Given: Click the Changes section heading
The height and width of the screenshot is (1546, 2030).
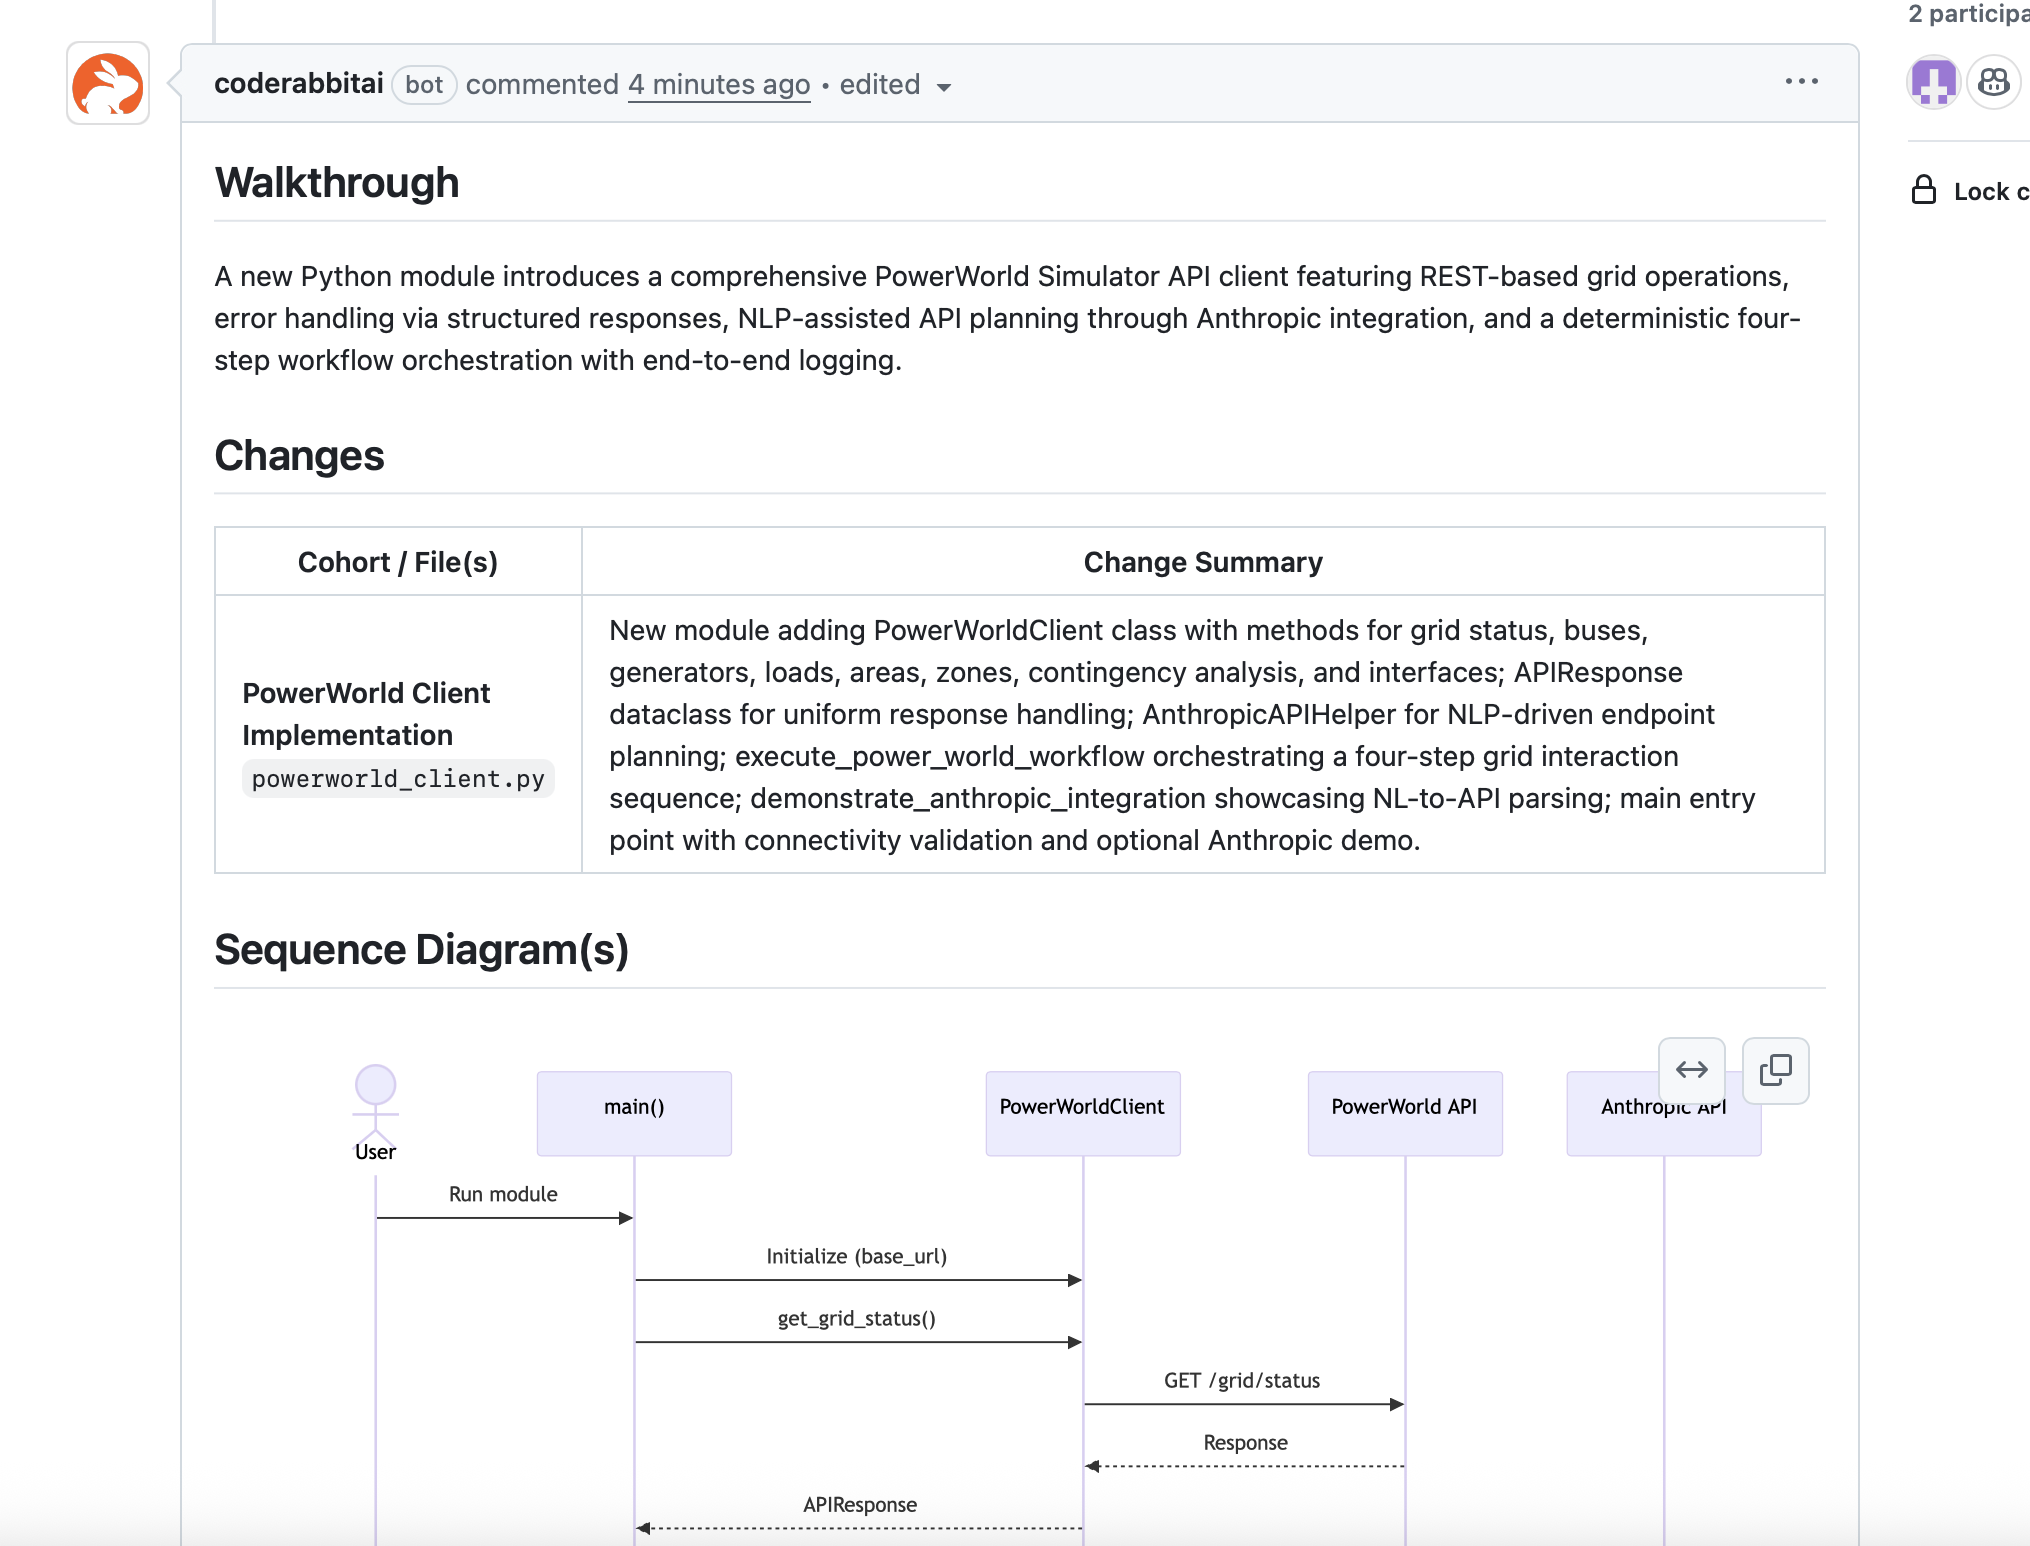Looking at the screenshot, I should pyautogui.click(x=299, y=456).
